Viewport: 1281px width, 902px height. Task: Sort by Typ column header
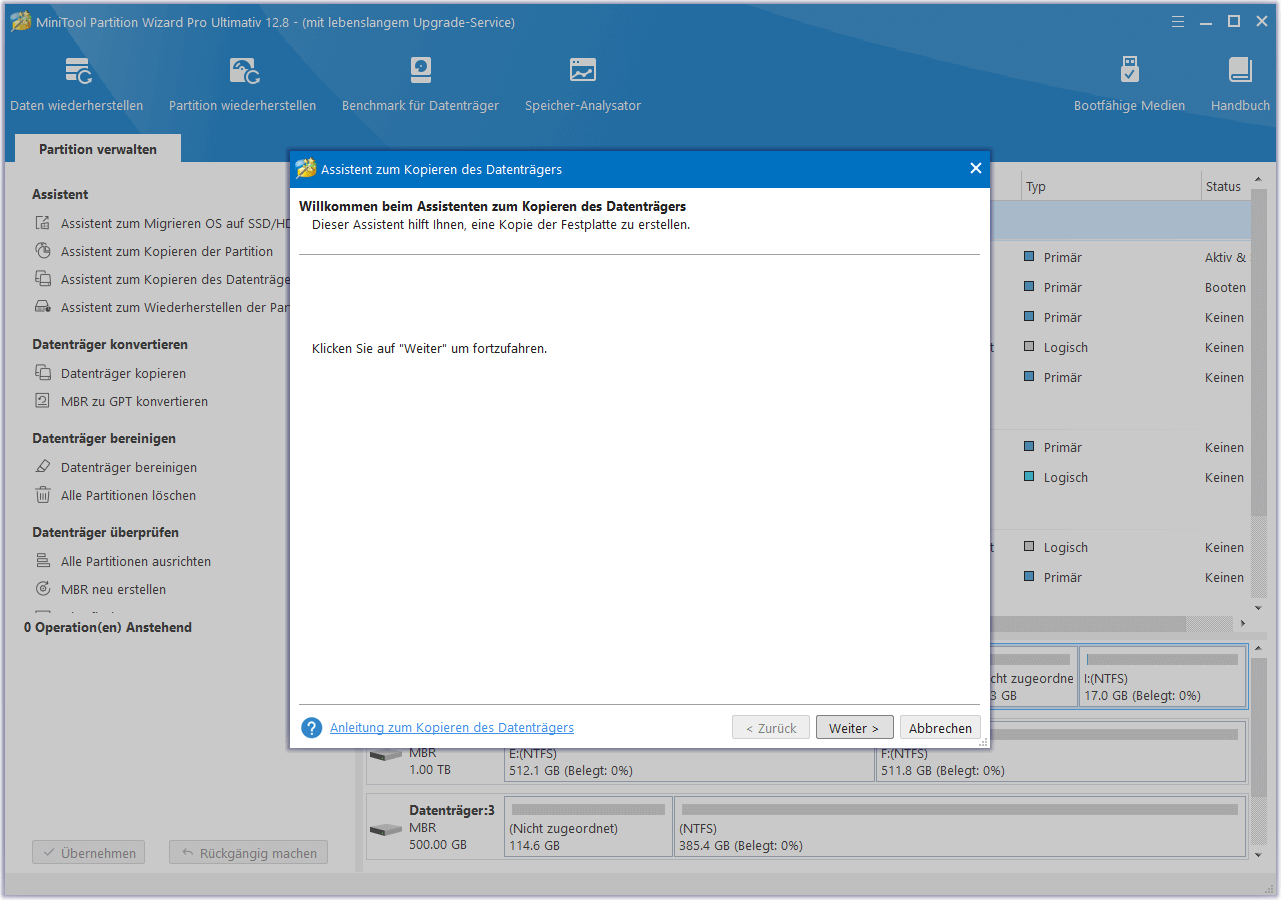1111,187
